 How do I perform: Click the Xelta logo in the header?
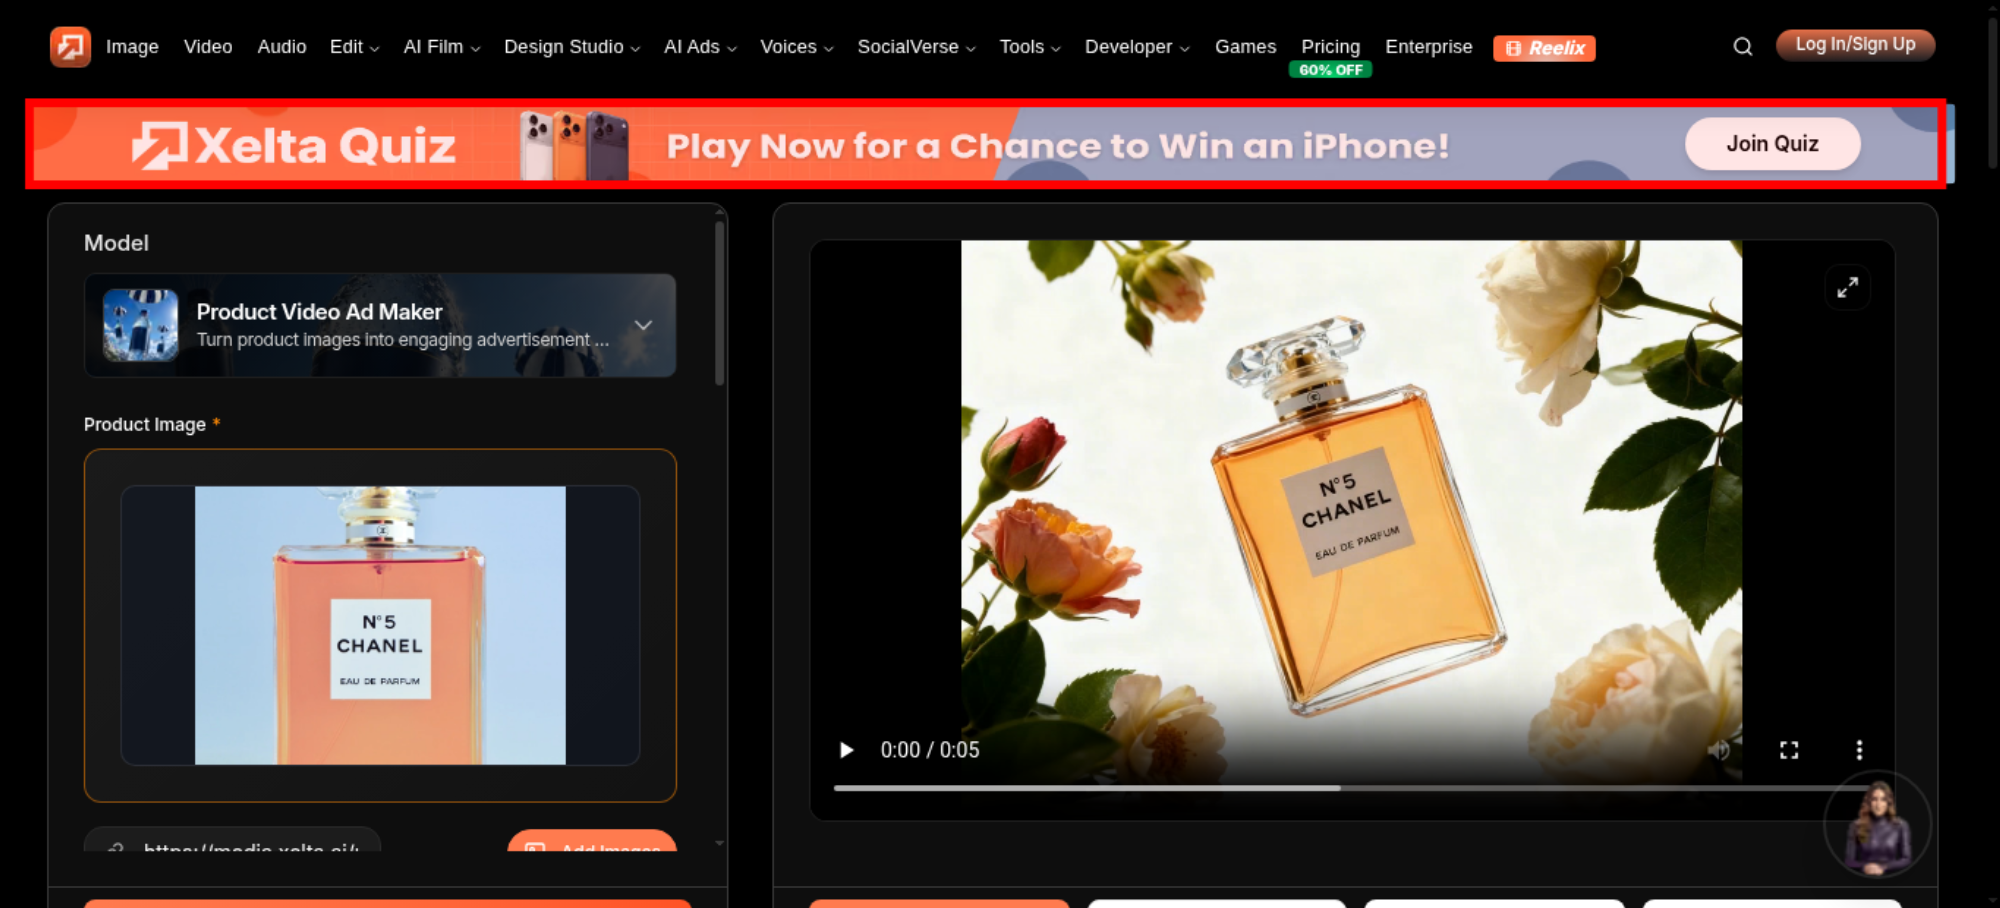[70, 47]
